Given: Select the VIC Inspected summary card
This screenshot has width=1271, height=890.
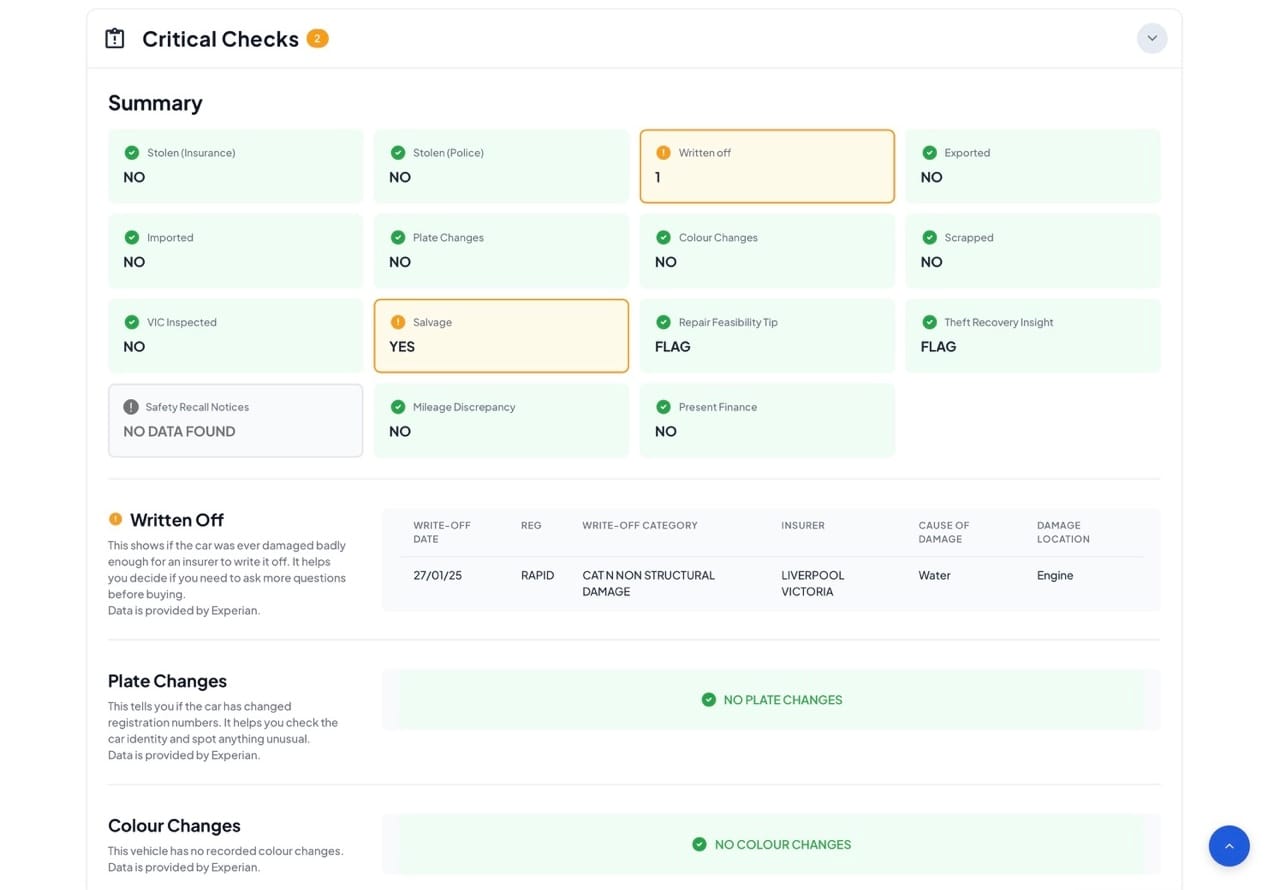Looking at the screenshot, I should pos(235,336).
